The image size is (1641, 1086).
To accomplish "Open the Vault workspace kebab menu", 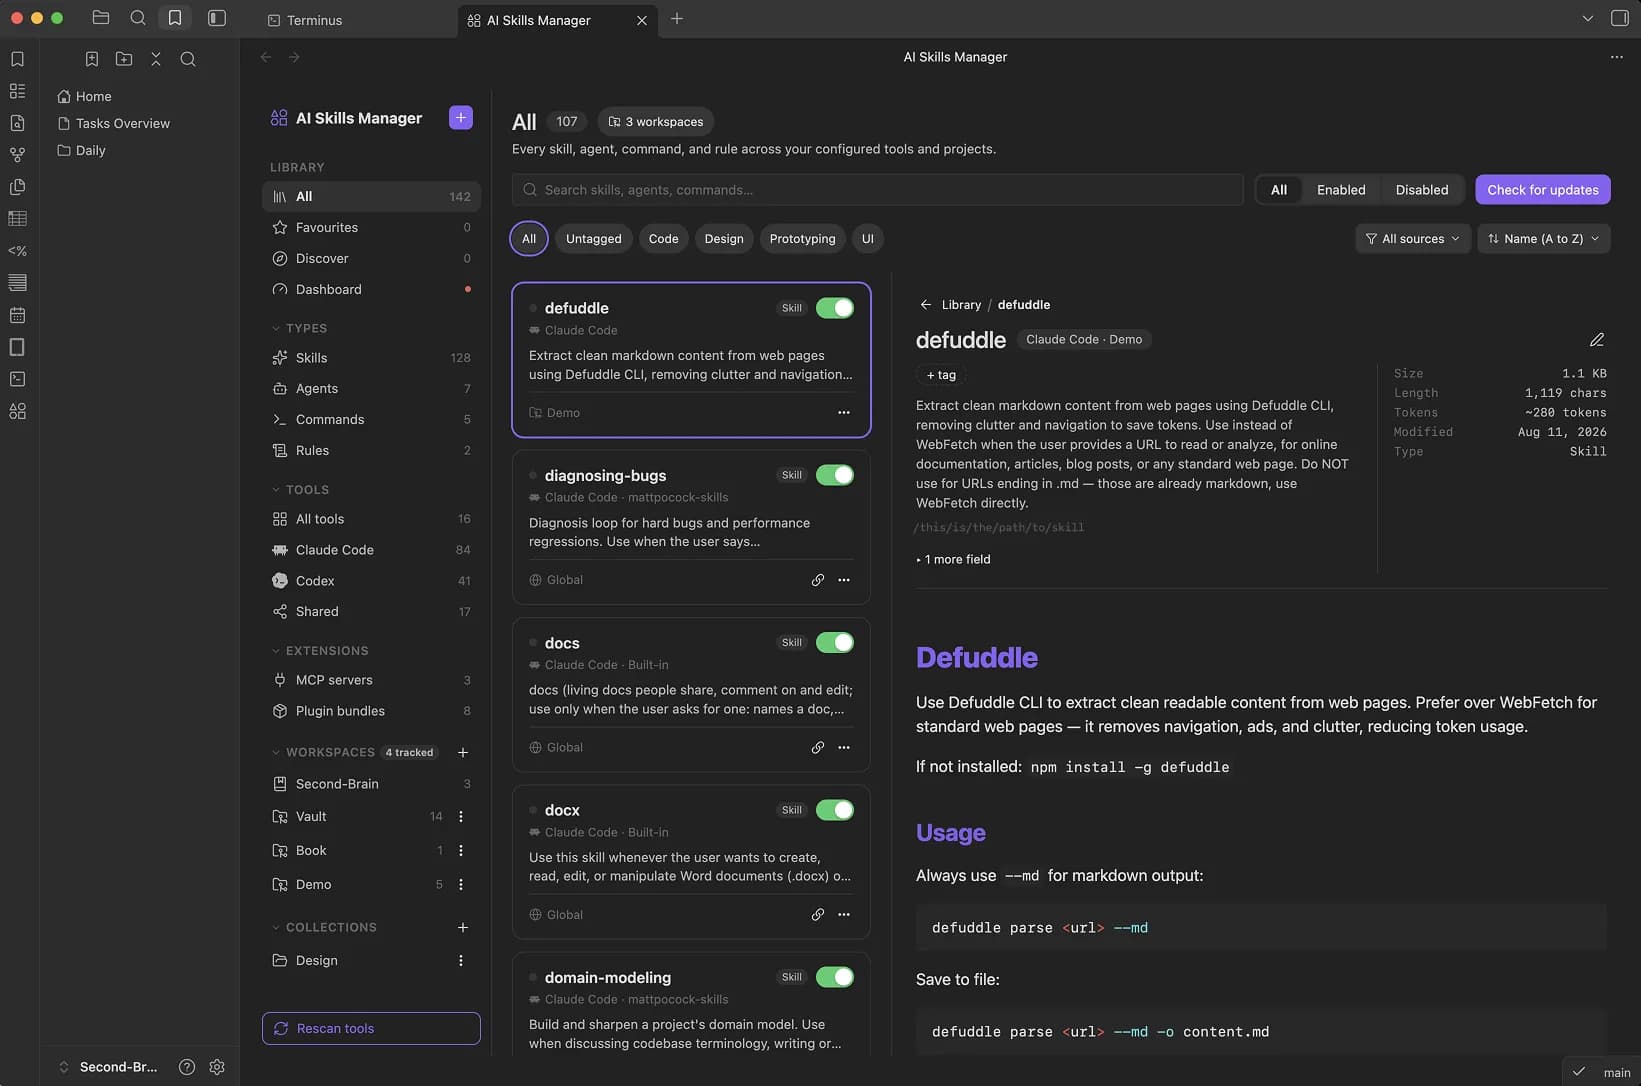I will 461,816.
